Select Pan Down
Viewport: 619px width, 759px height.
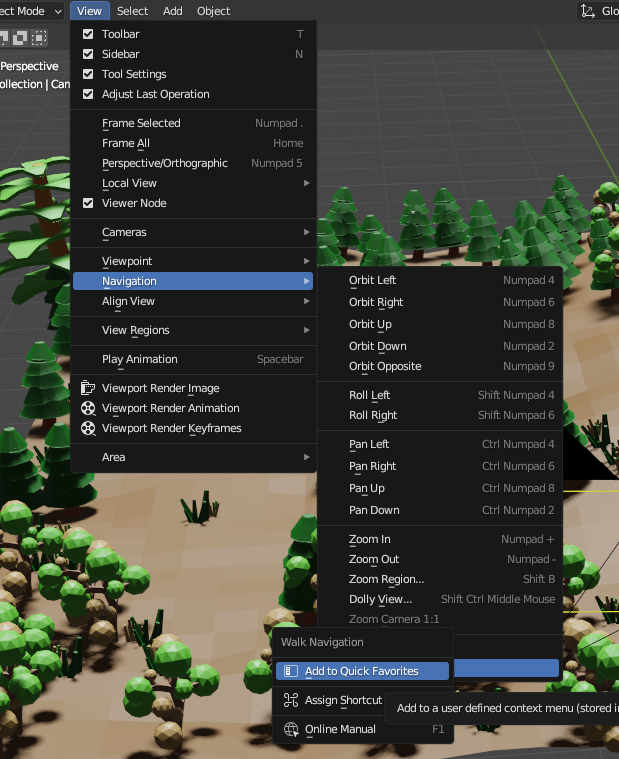[440, 510]
